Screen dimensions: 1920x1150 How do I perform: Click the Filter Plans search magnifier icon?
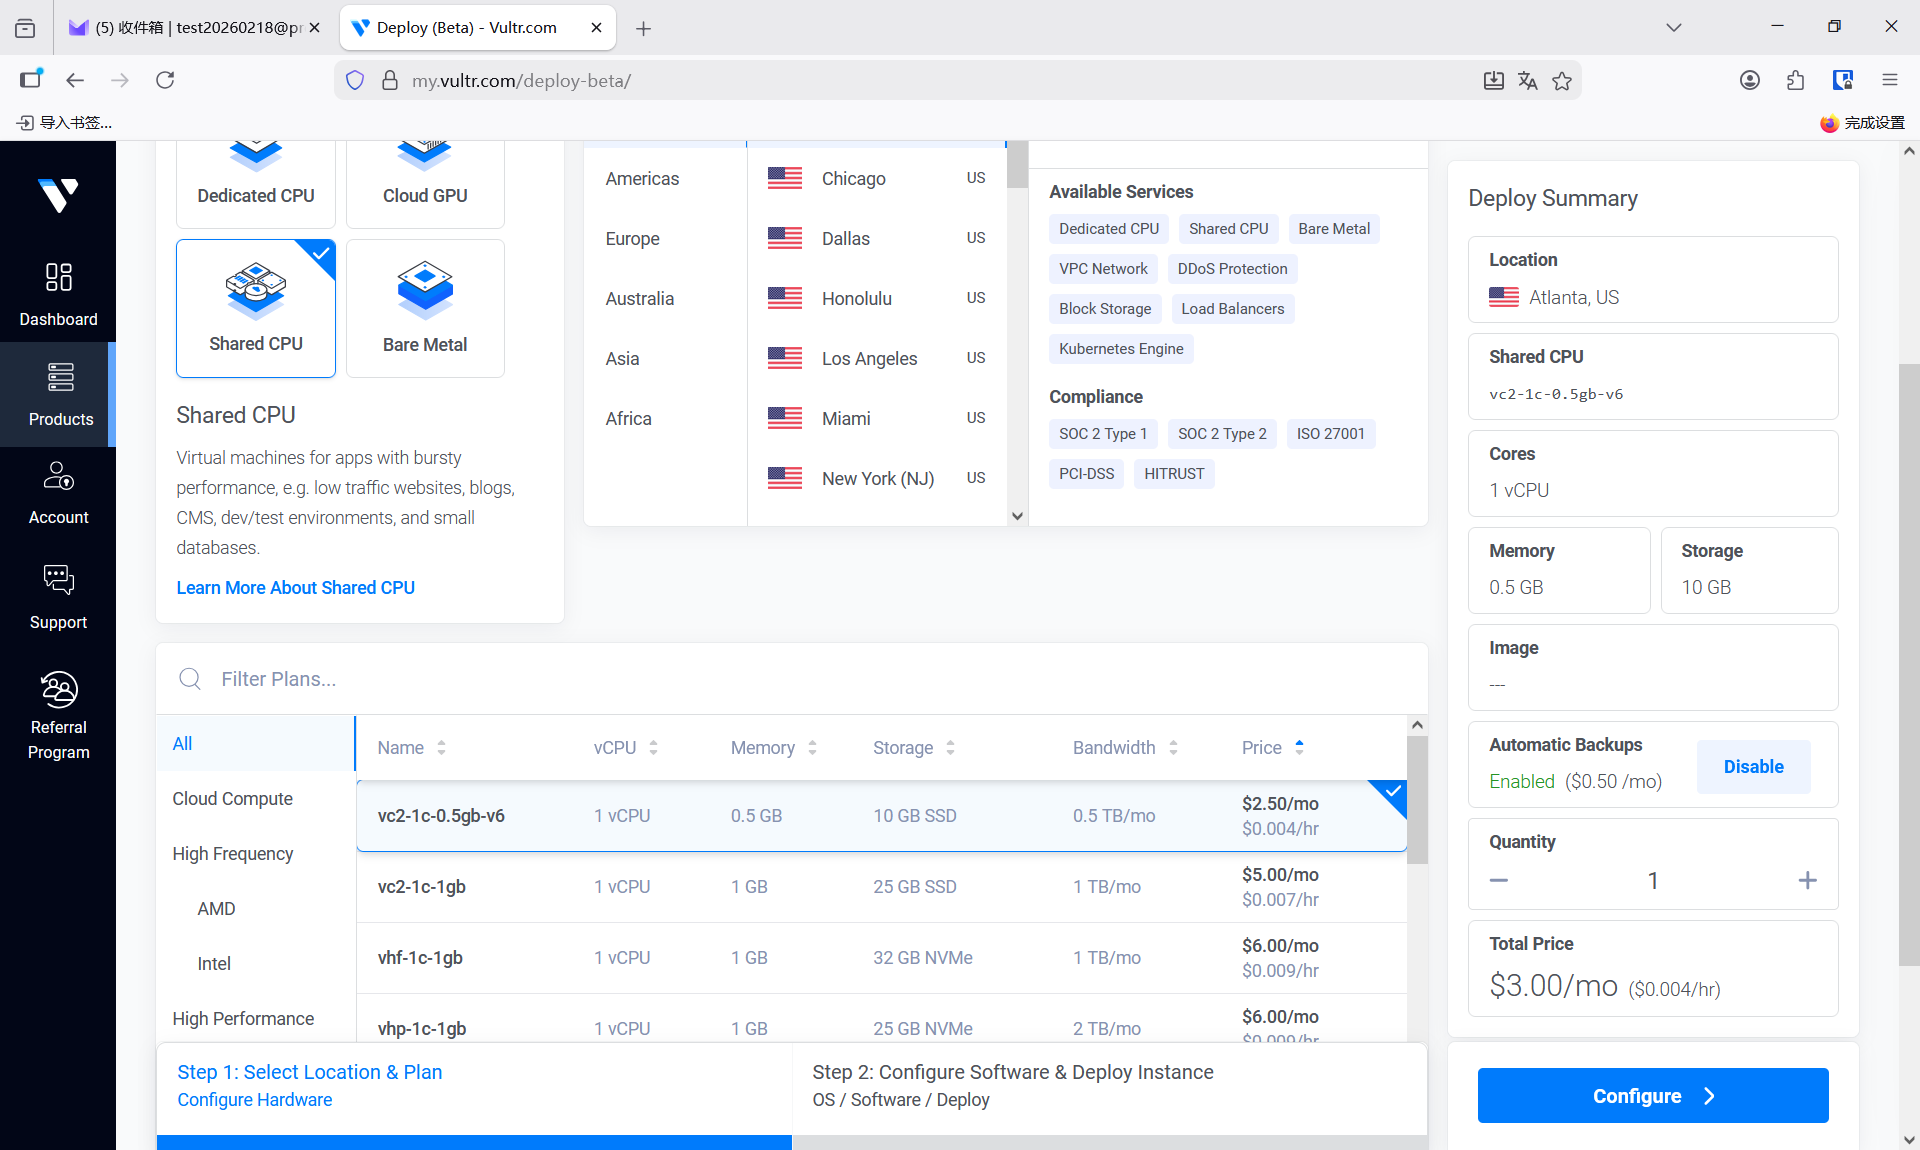click(x=190, y=679)
